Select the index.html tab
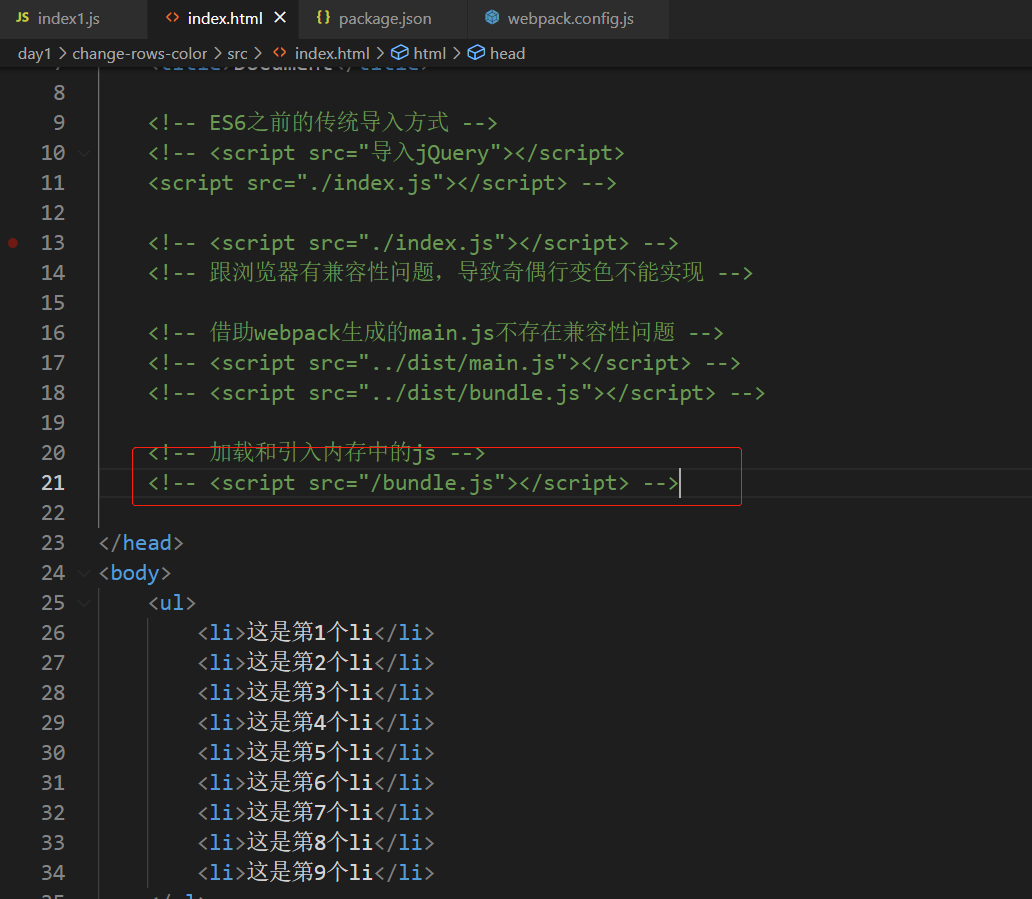The height and width of the screenshot is (899, 1032). click(223, 18)
